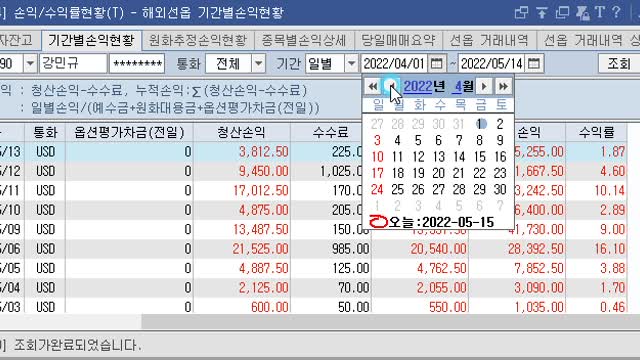Click 청산손익 value 17,012.50

[x=261, y=191]
